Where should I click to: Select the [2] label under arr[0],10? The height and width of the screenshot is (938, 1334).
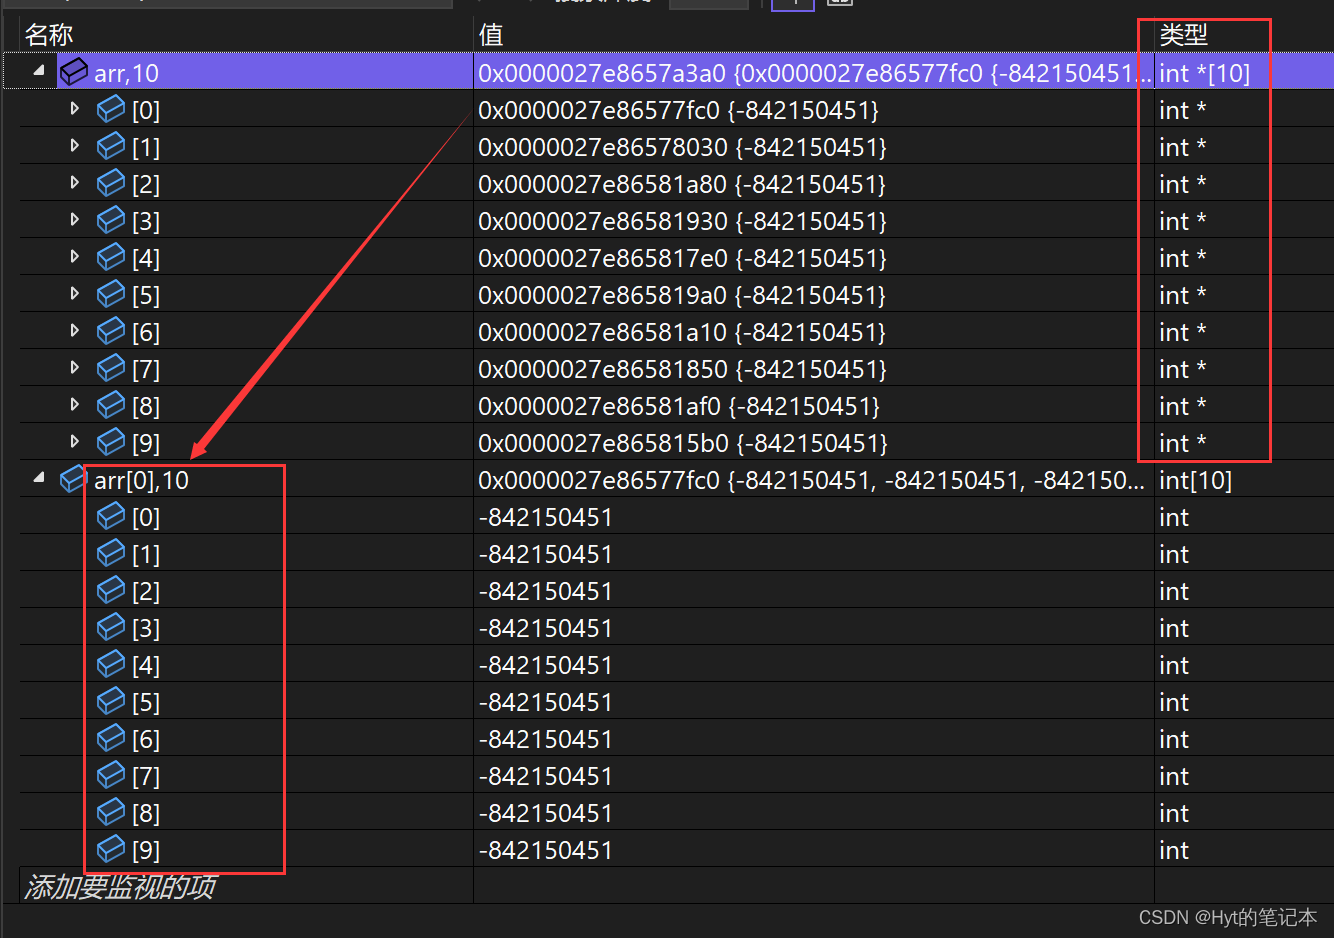click(x=146, y=591)
